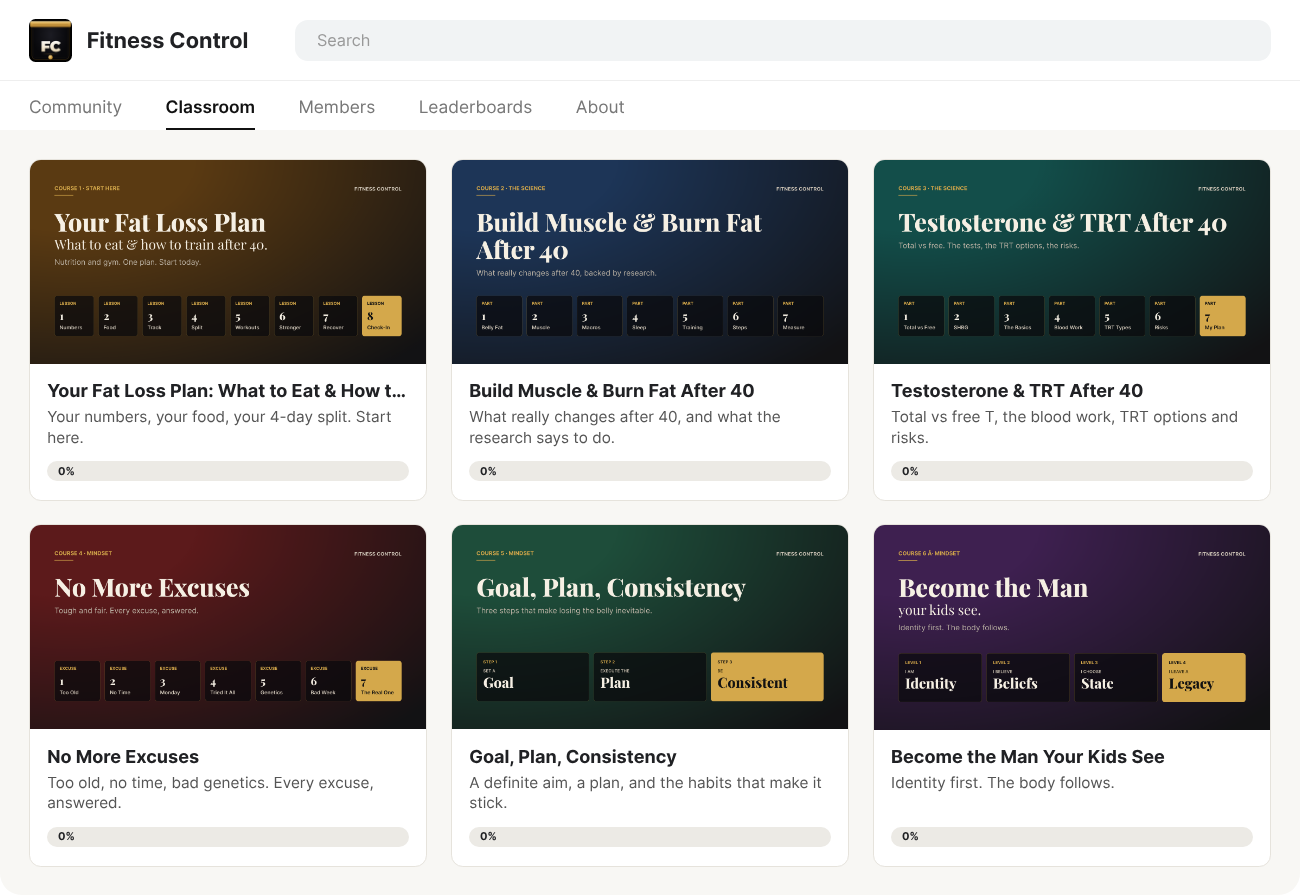
Task: Click progress bar of Build Muscle course
Action: (650, 471)
